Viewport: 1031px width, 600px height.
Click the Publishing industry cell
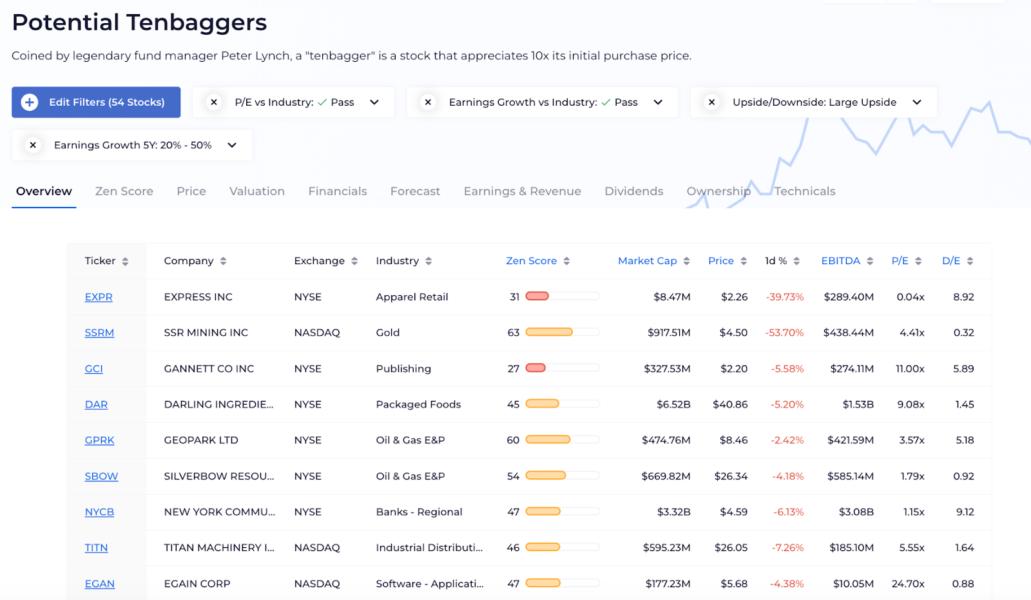403,369
